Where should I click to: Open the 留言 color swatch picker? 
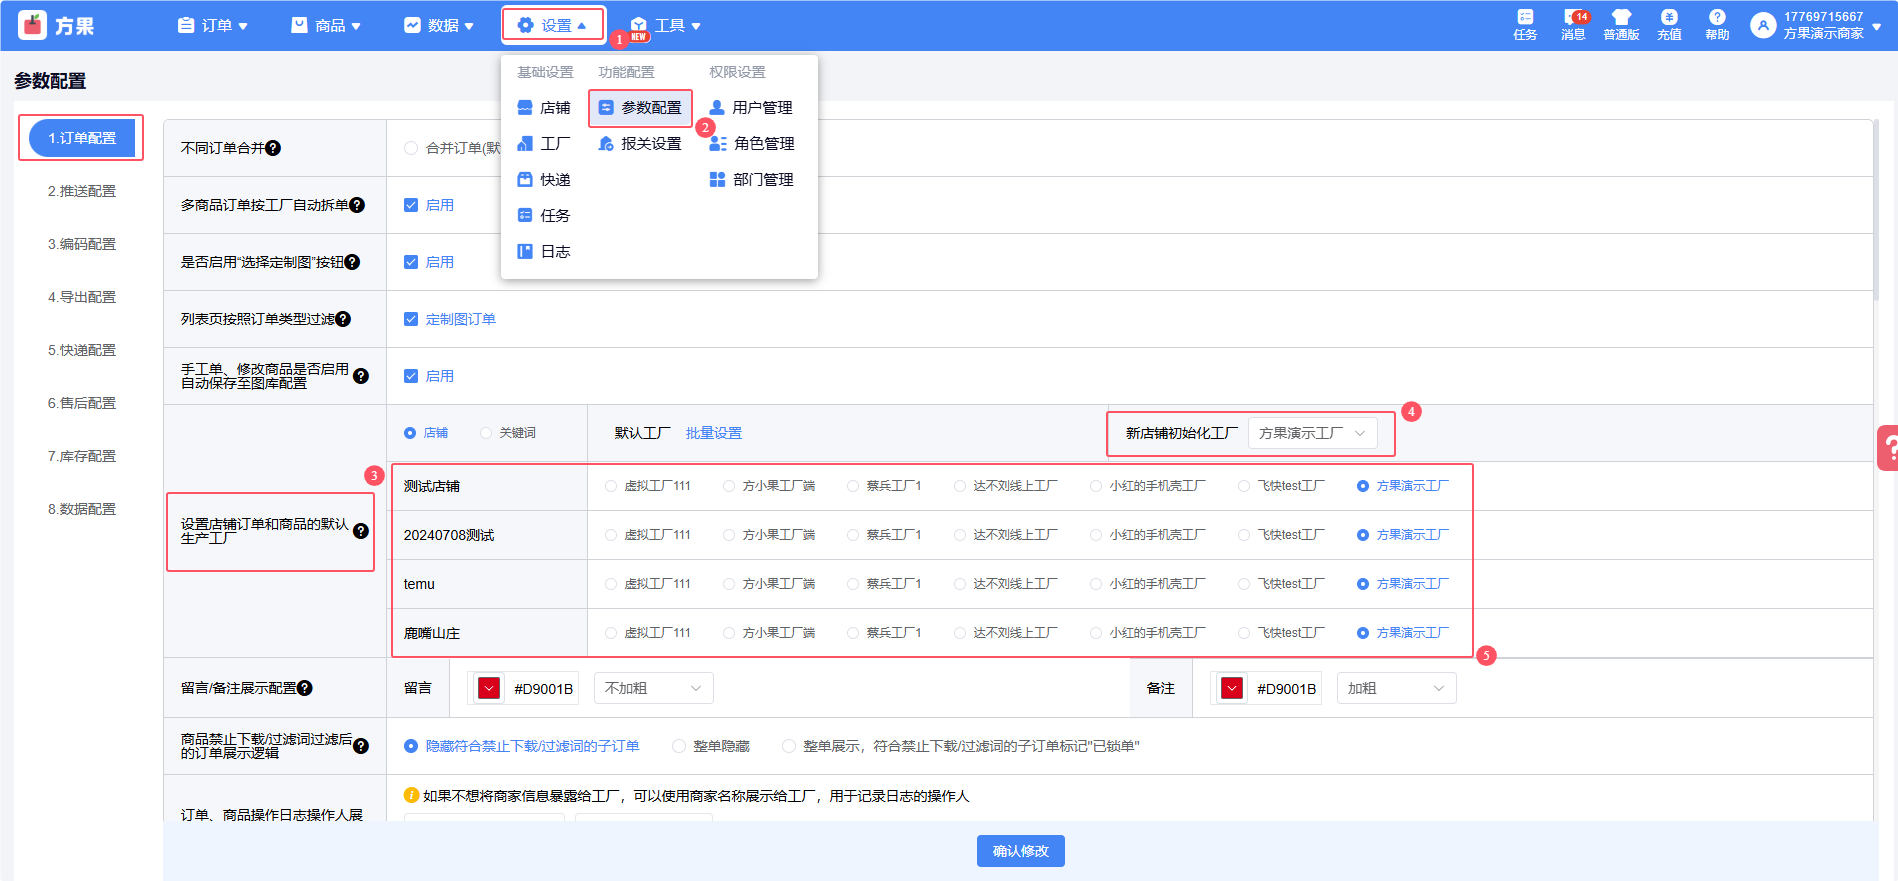click(489, 688)
